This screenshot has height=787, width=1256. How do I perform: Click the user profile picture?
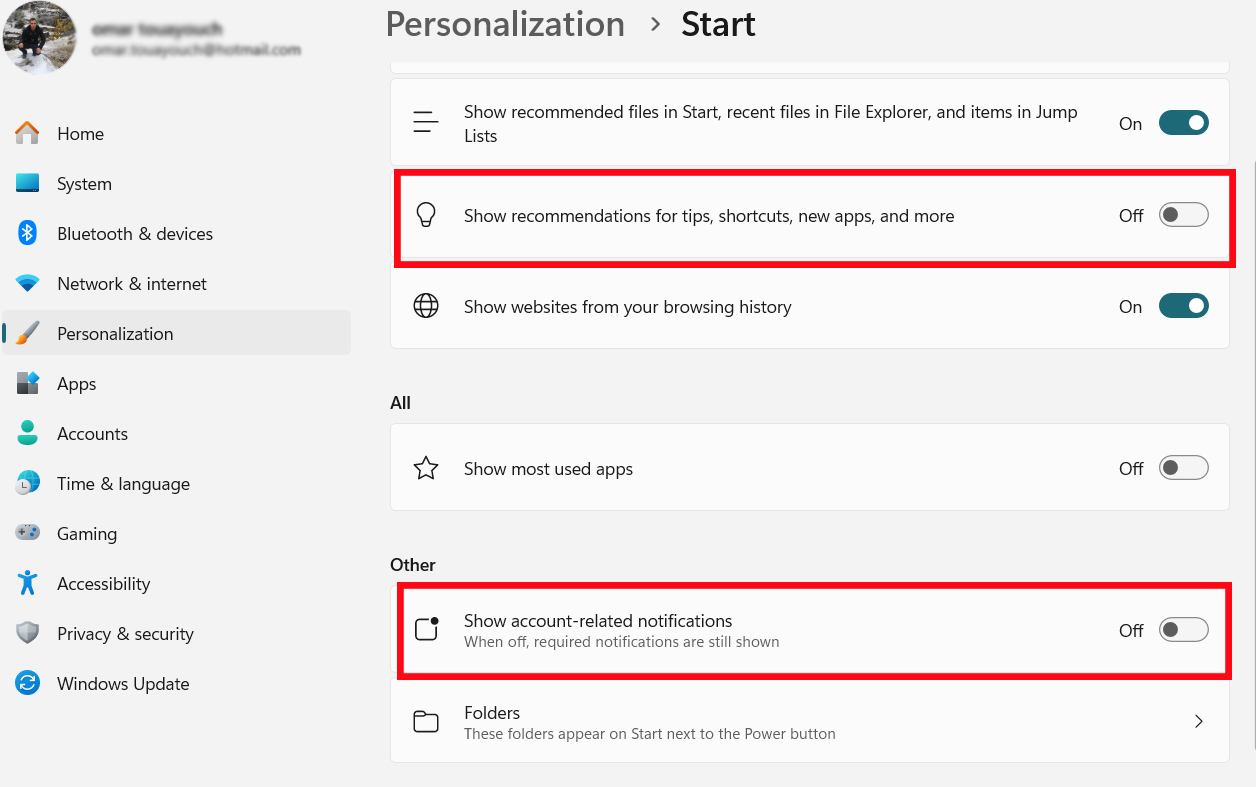(40, 38)
